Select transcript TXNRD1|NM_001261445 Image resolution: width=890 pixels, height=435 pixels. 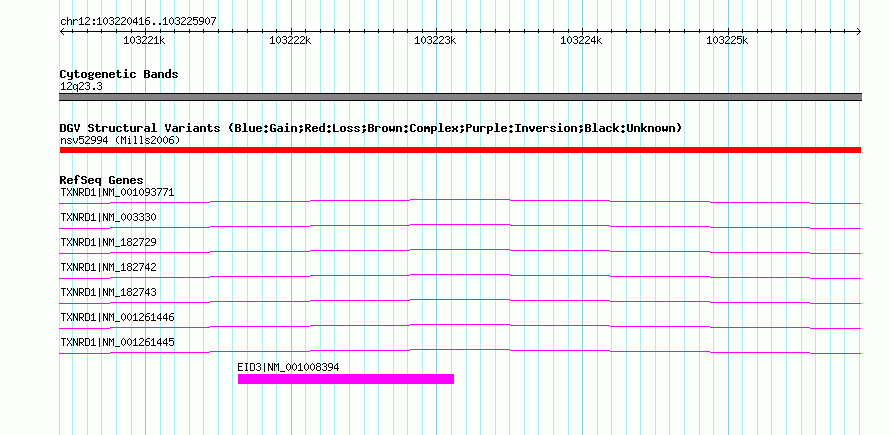117,342
